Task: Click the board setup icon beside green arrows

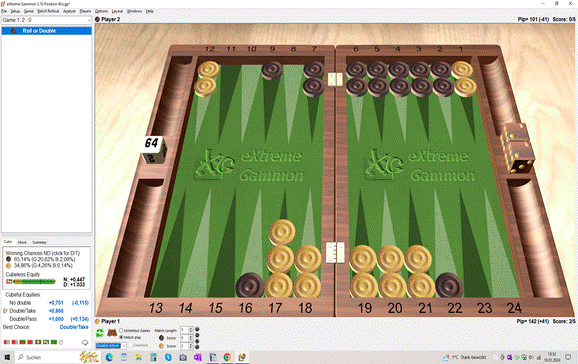Action: click(x=112, y=333)
